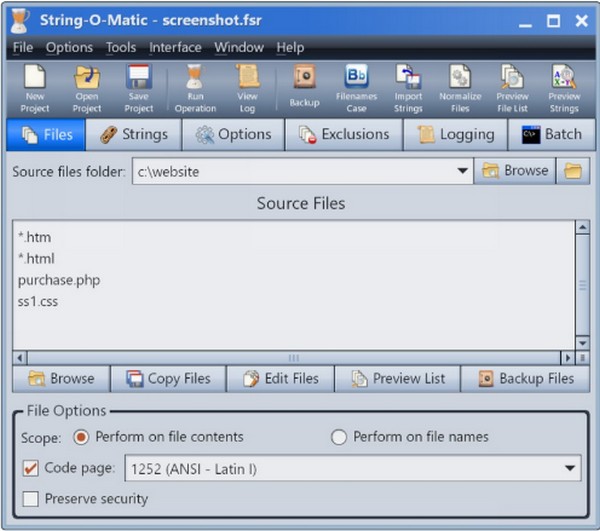Uncheck the Code page checkbox
600x531 pixels.
pyautogui.click(x=31, y=467)
